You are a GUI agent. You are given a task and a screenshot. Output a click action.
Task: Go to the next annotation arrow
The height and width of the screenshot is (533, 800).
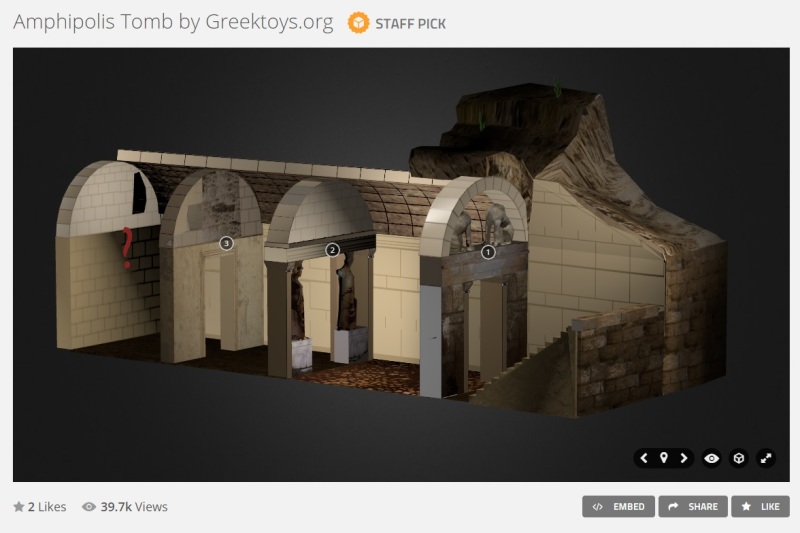(684, 458)
